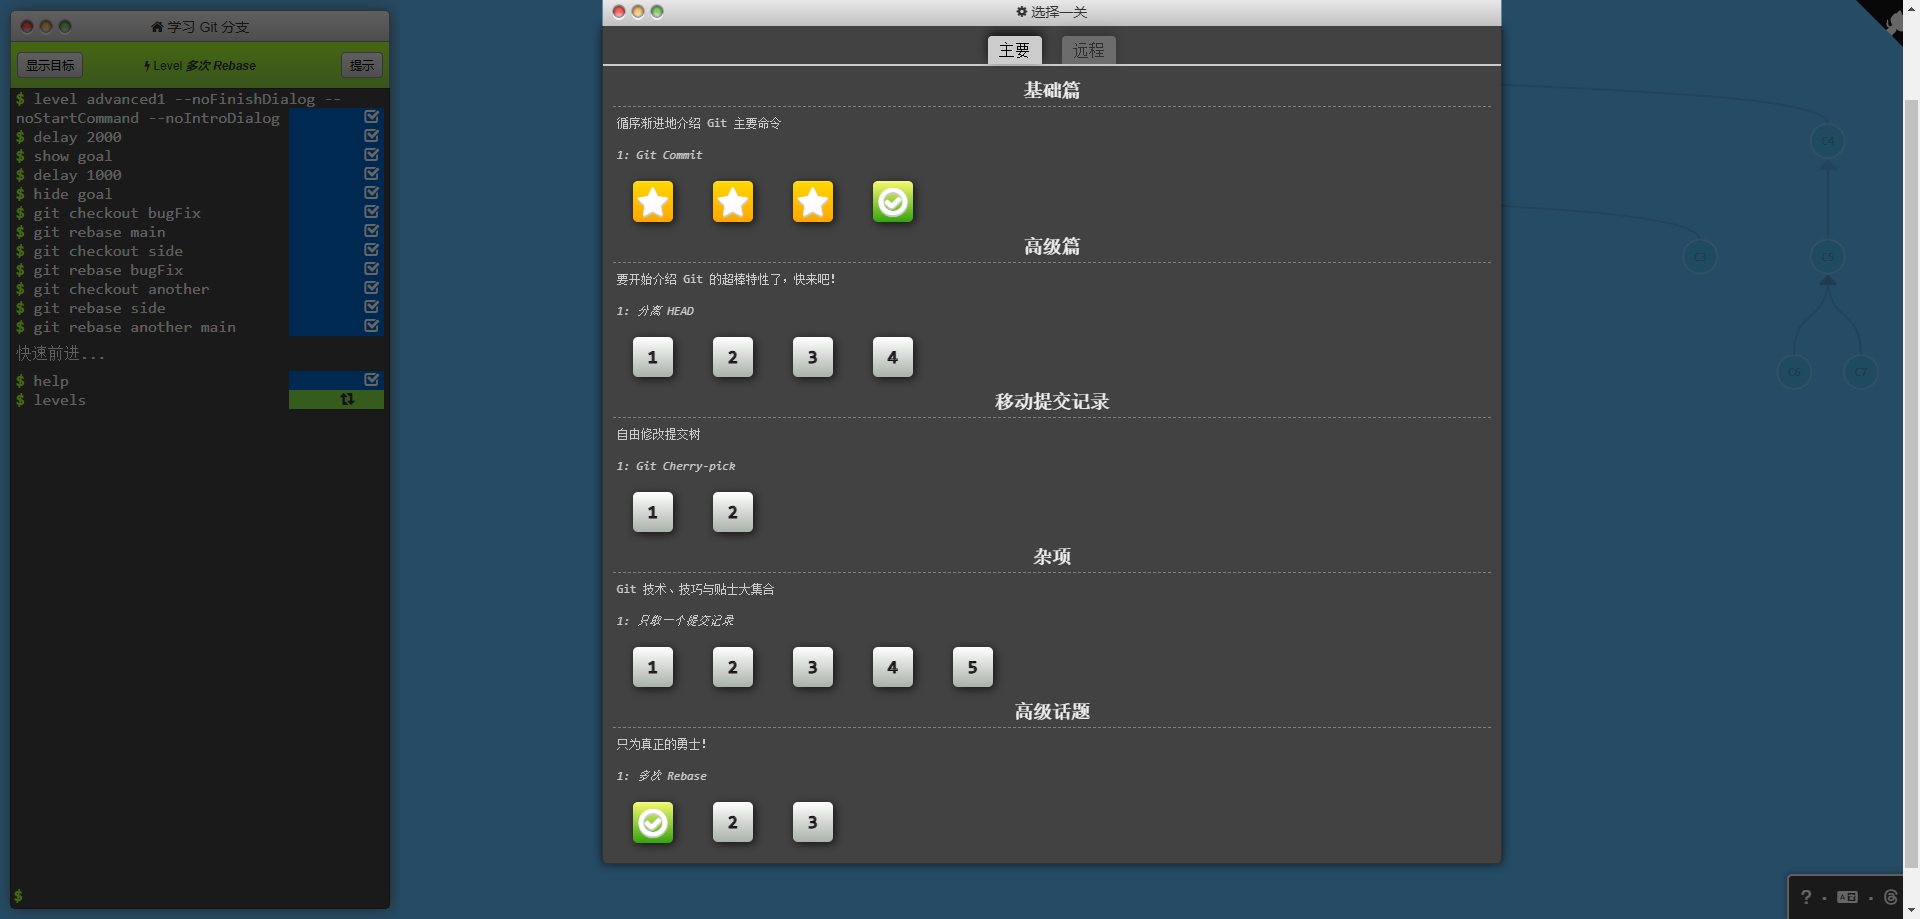This screenshot has width=1920, height=919.
Task: Focus the terminal command prompt line
Action: tap(200, 896)
